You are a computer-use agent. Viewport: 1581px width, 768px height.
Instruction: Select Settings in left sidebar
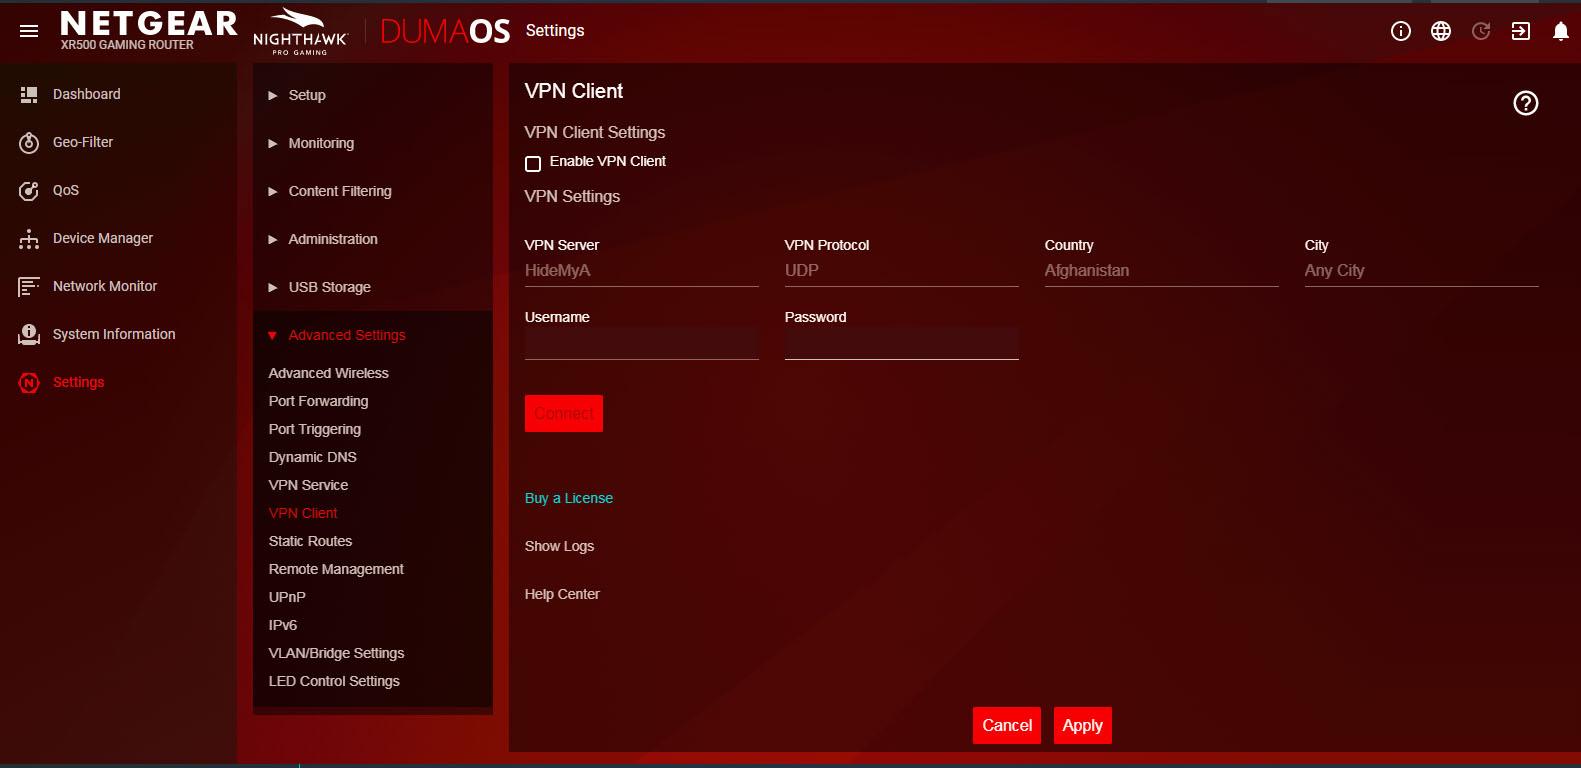click(x=78, y=382)
